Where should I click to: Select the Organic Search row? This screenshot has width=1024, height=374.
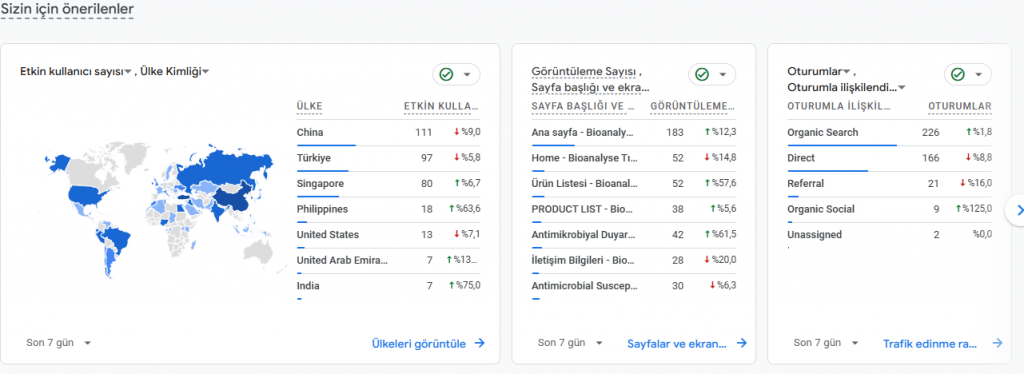pos(889,132)
